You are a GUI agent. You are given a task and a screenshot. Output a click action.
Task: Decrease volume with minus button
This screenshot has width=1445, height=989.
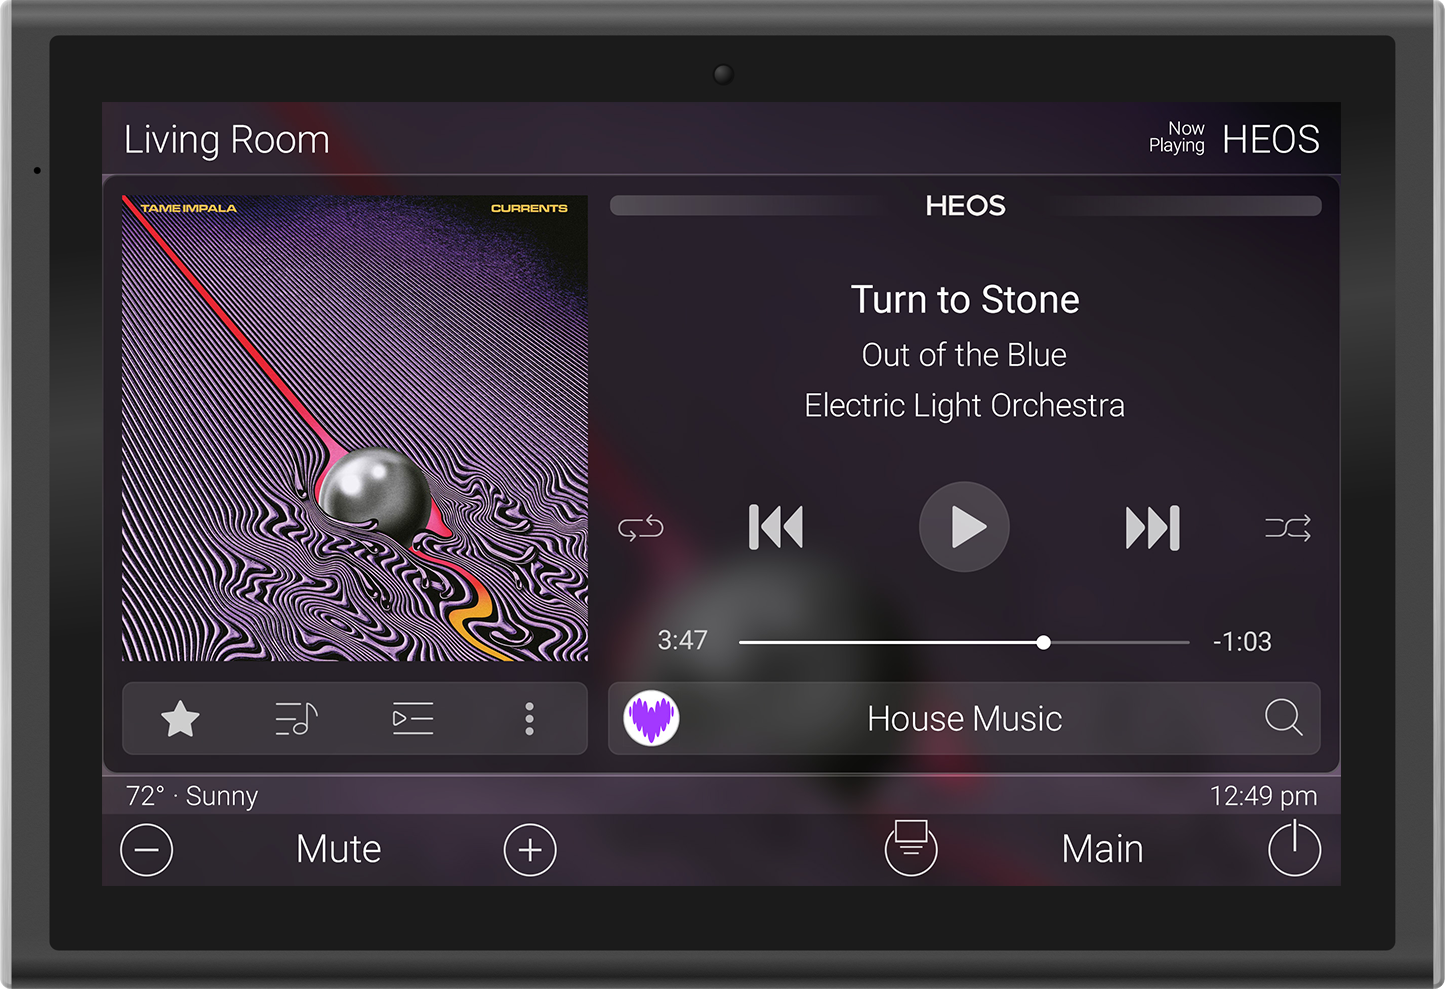point(147,850)
